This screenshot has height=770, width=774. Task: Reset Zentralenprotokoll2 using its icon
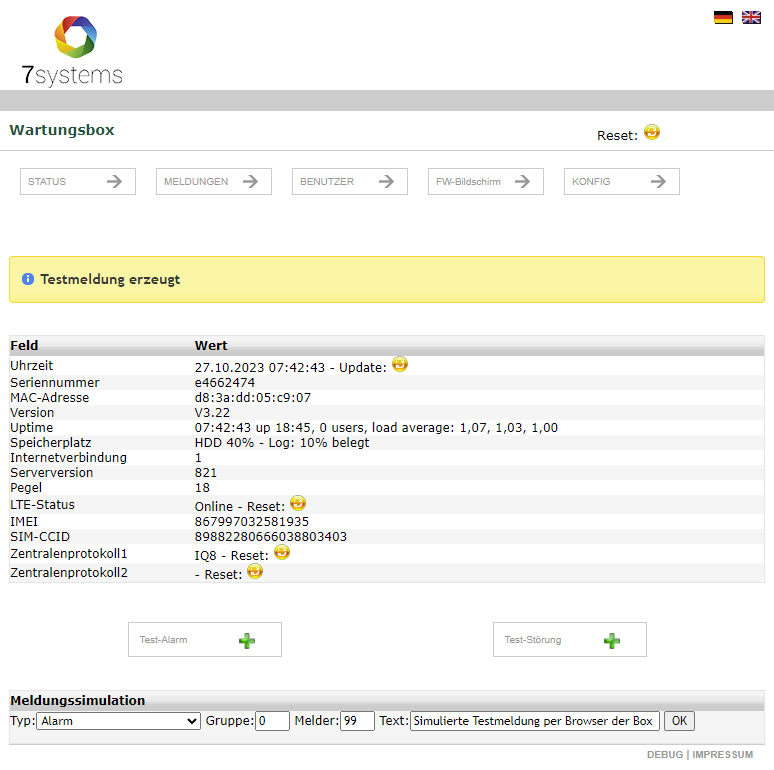click(x=255, y=572)
